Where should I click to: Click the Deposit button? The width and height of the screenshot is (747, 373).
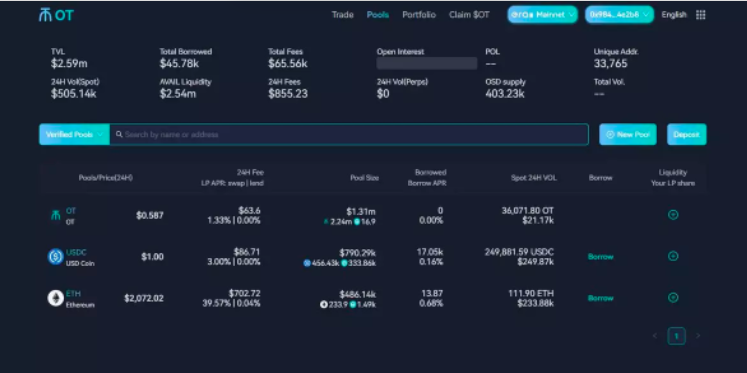[686, 134]
